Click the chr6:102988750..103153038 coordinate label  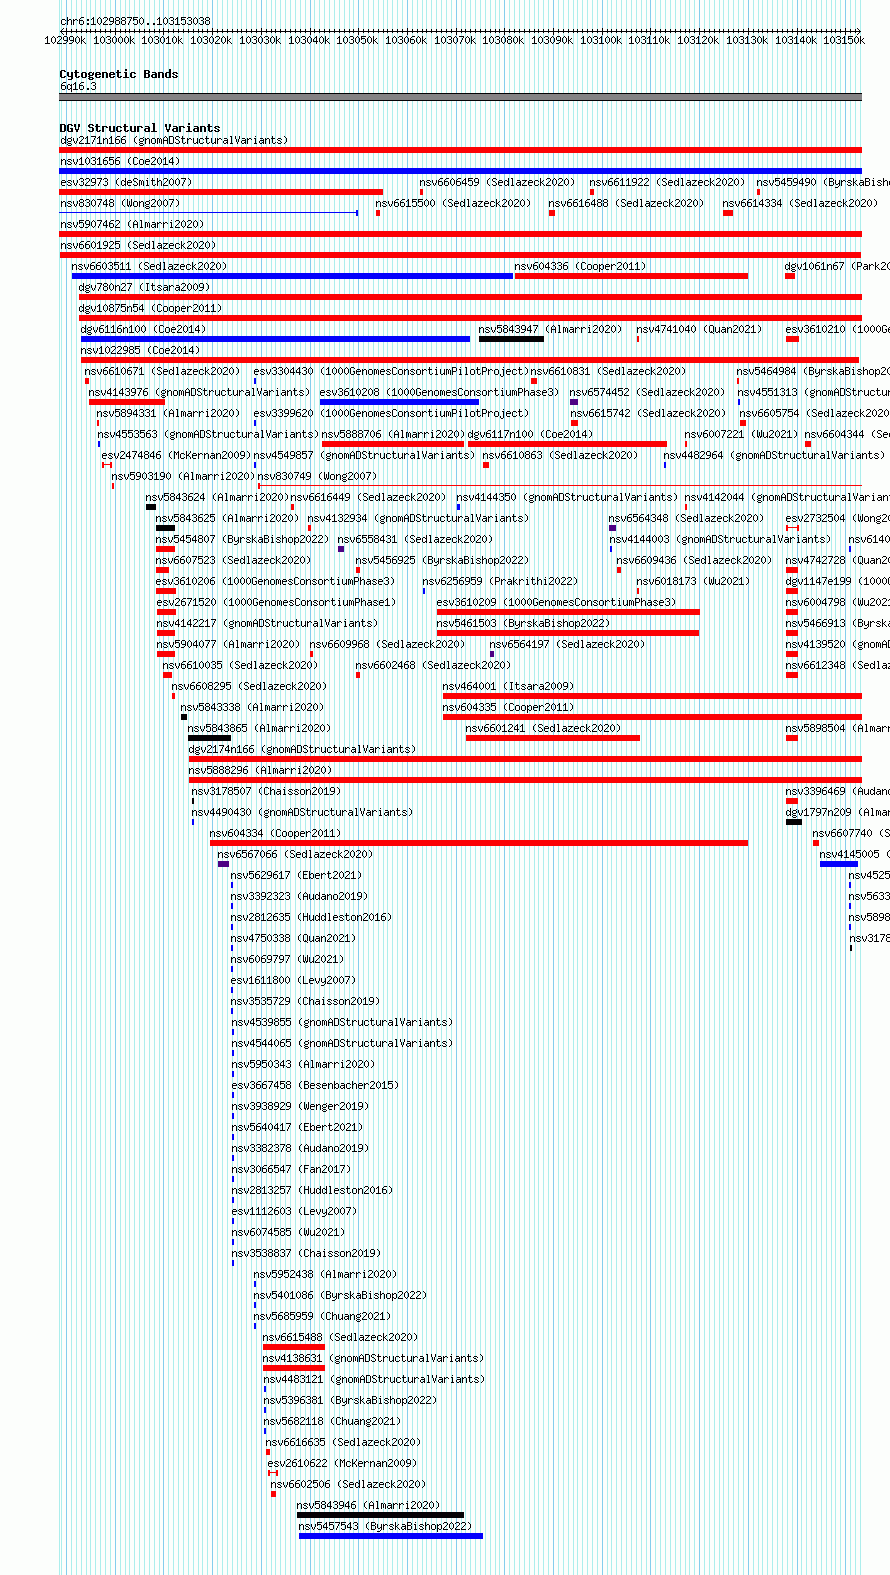coord(135,21)
